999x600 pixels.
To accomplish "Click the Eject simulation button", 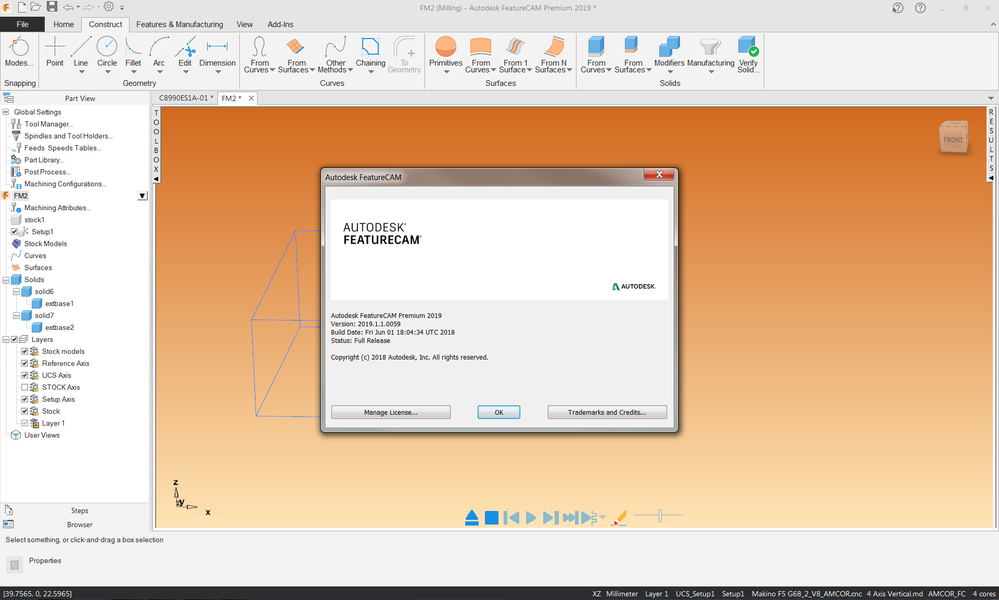I will [x=471, y=517].
